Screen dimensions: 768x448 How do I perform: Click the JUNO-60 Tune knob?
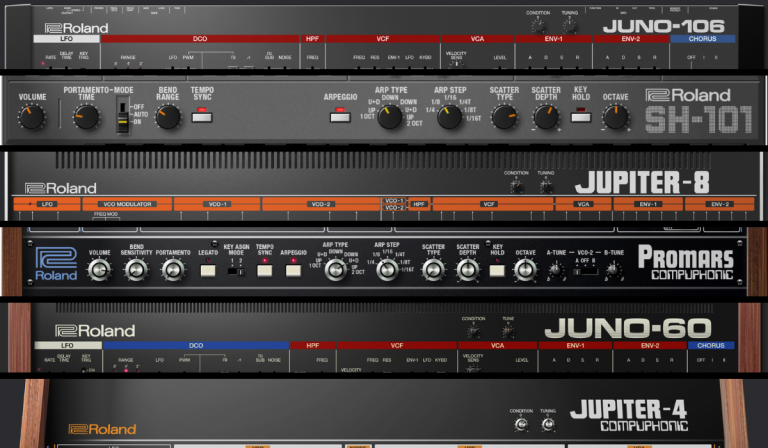[x=508, y=331]
